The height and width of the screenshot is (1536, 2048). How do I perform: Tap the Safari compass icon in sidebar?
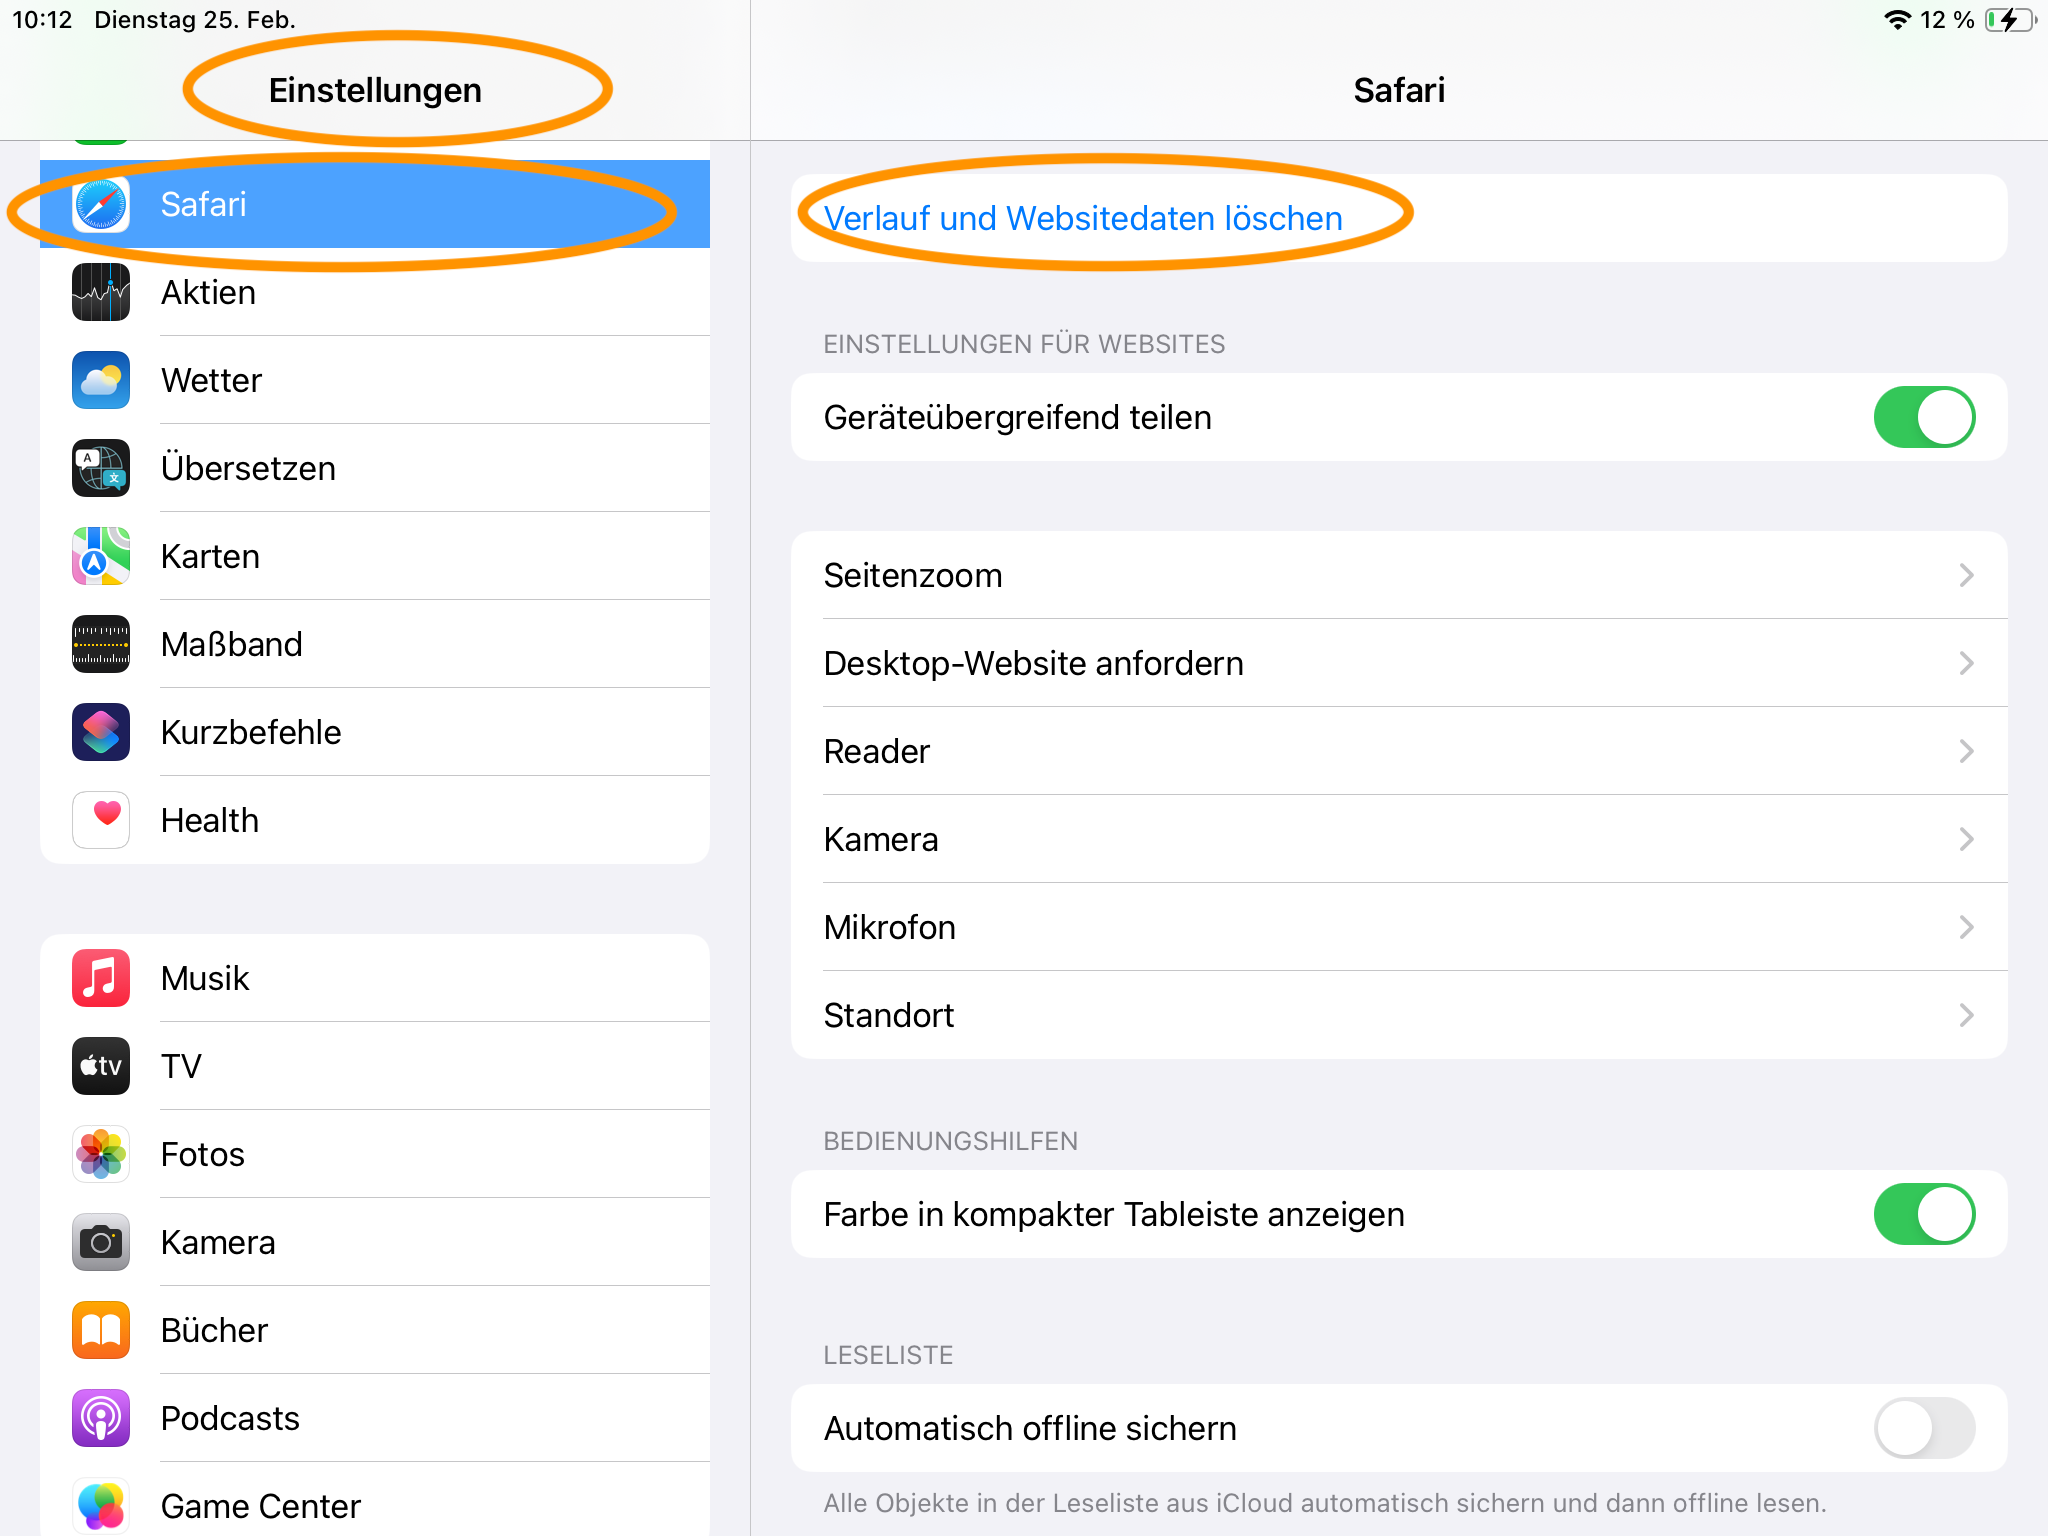click(x=101, y=204)
